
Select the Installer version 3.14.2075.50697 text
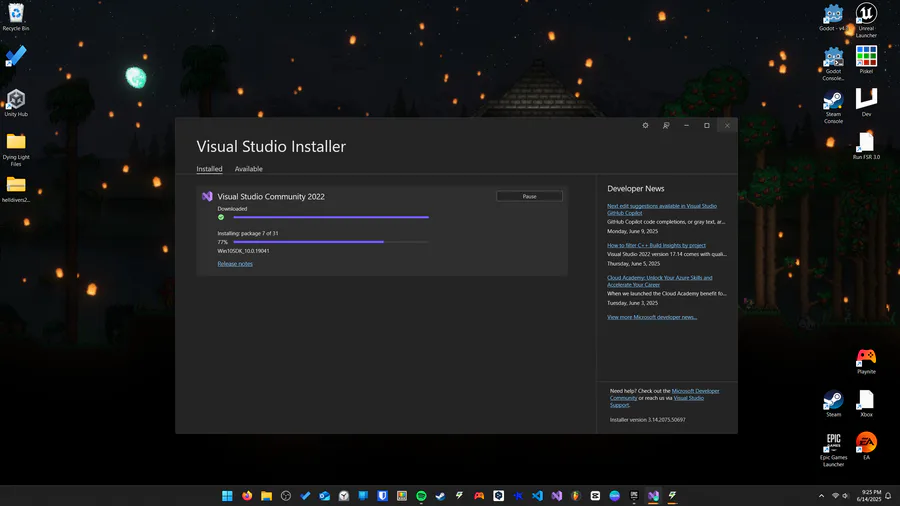(x=647, y=420)
